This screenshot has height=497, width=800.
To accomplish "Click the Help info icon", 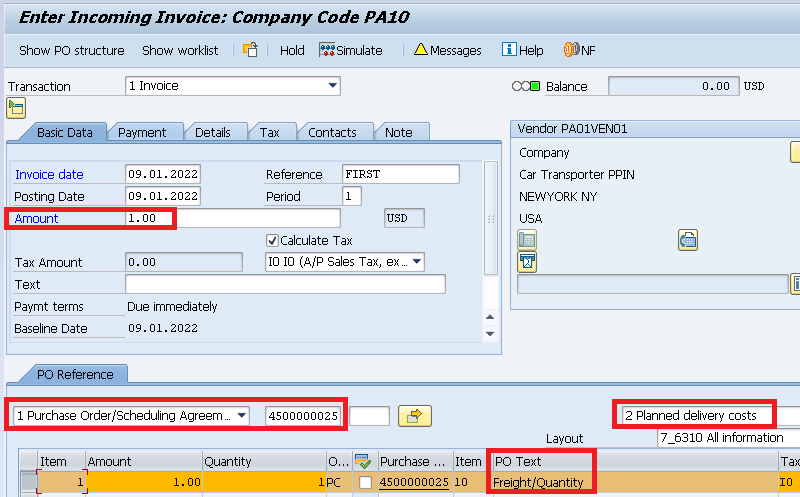I will pyautogui.click(x=522, y=50).
